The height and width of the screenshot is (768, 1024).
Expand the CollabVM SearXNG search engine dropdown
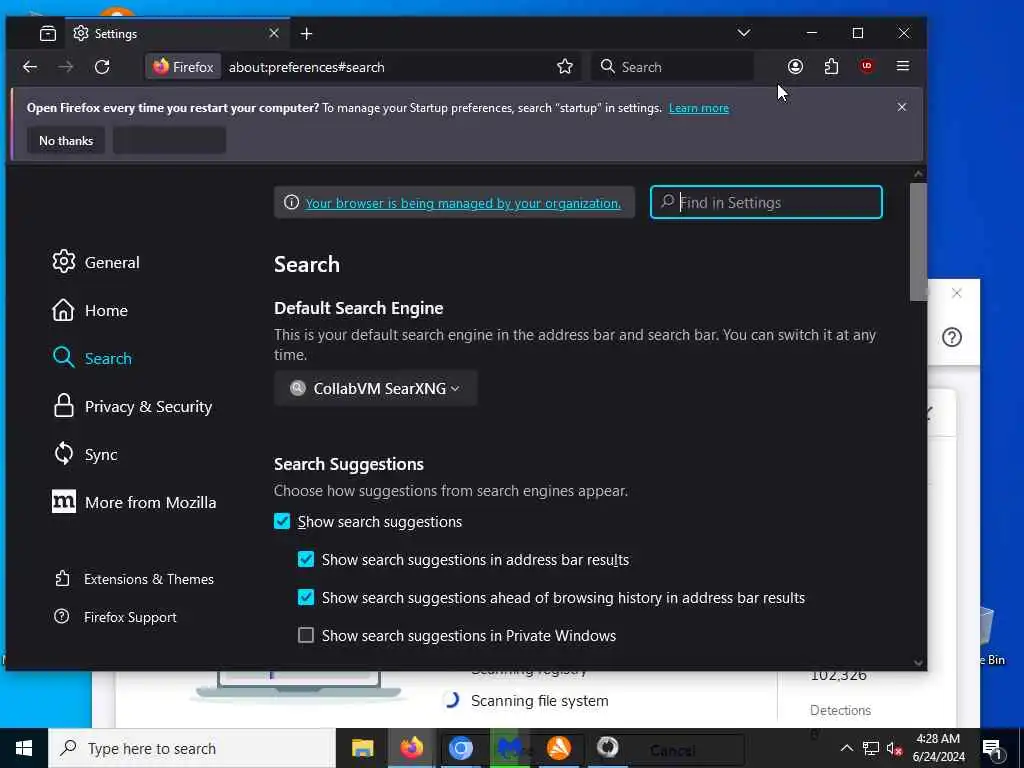point(376,388)
